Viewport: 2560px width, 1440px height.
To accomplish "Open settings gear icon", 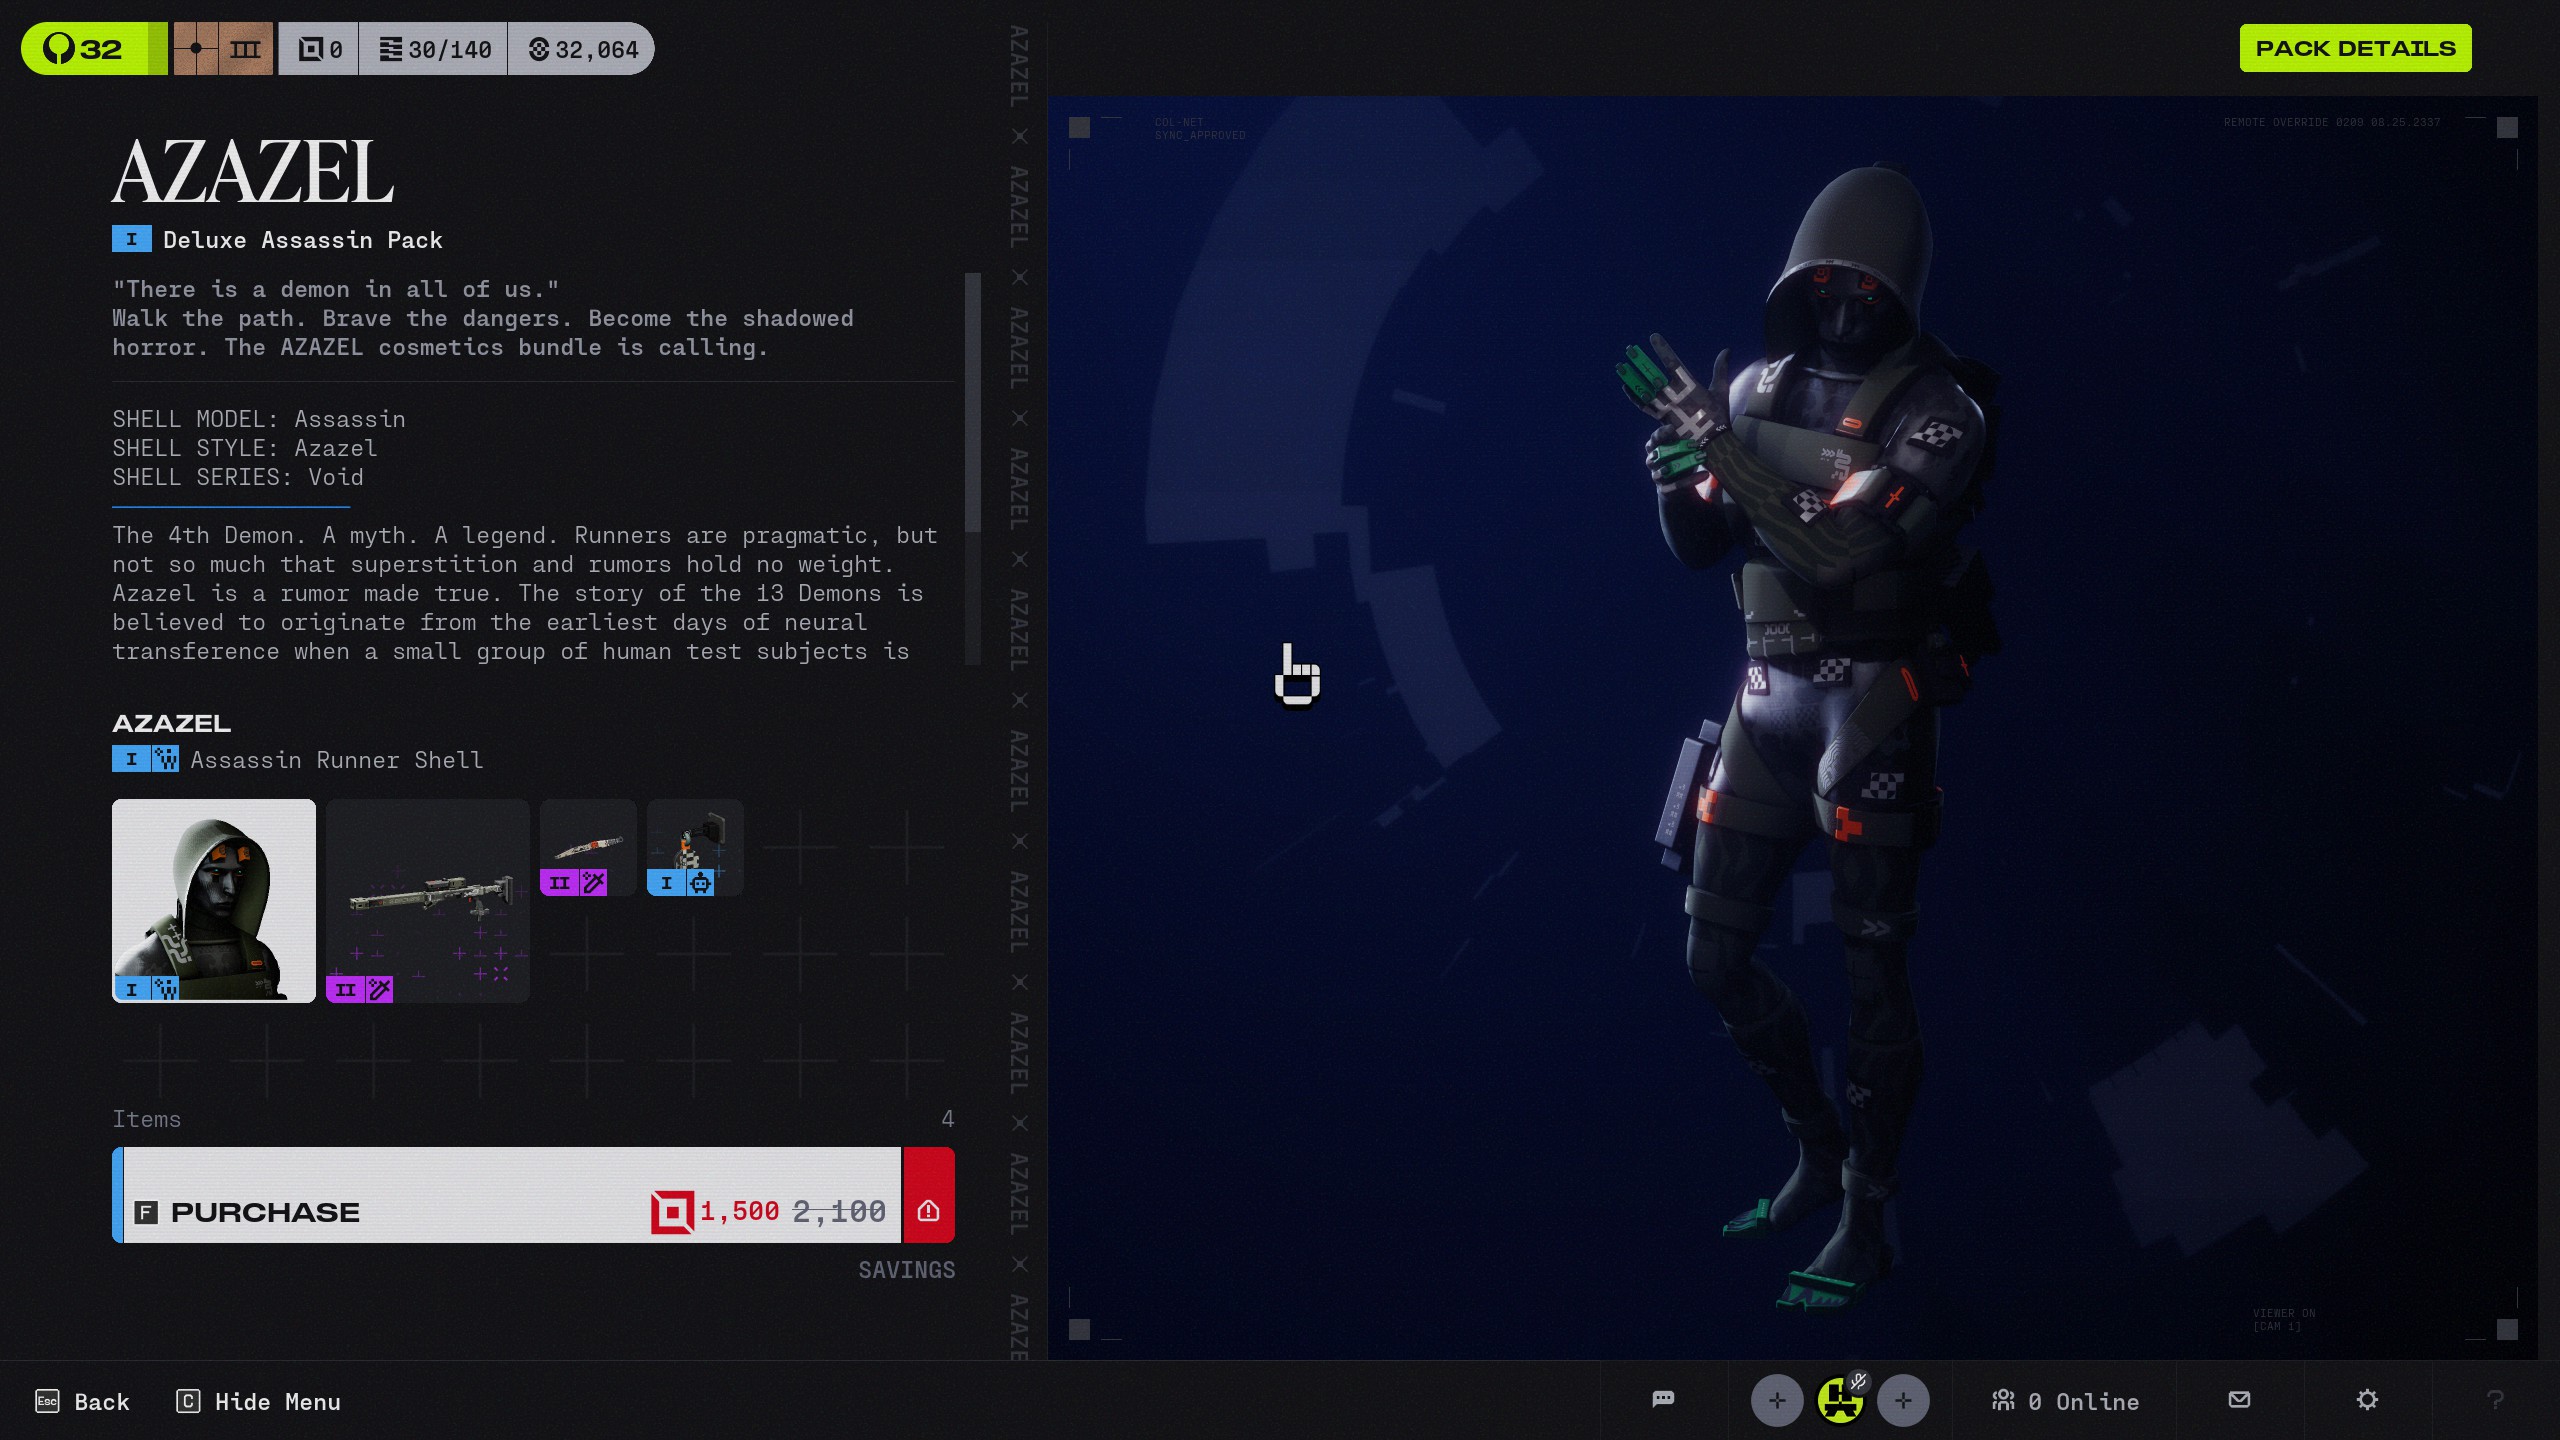I will [2367, 1399].
